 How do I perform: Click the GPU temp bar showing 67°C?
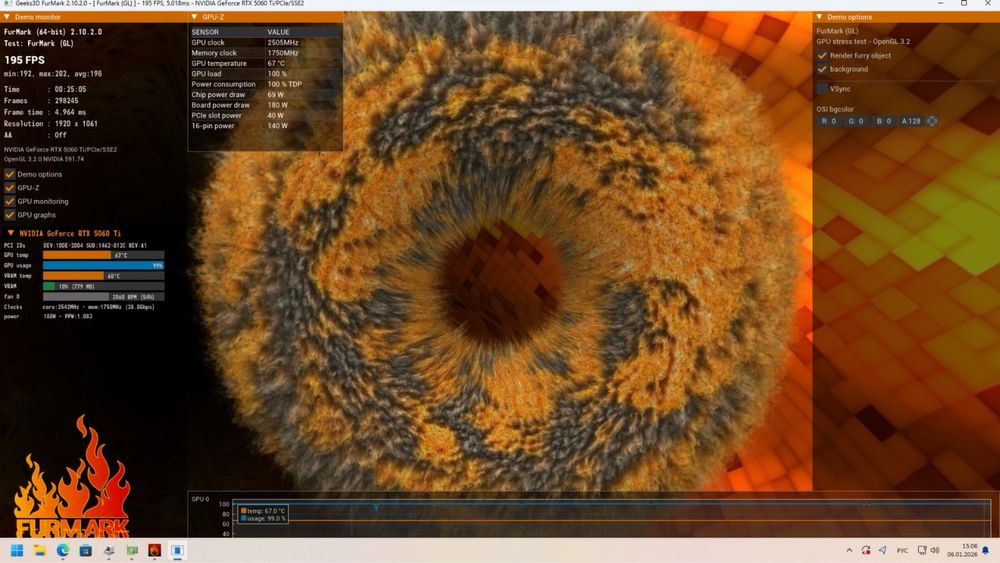(103, 255)
